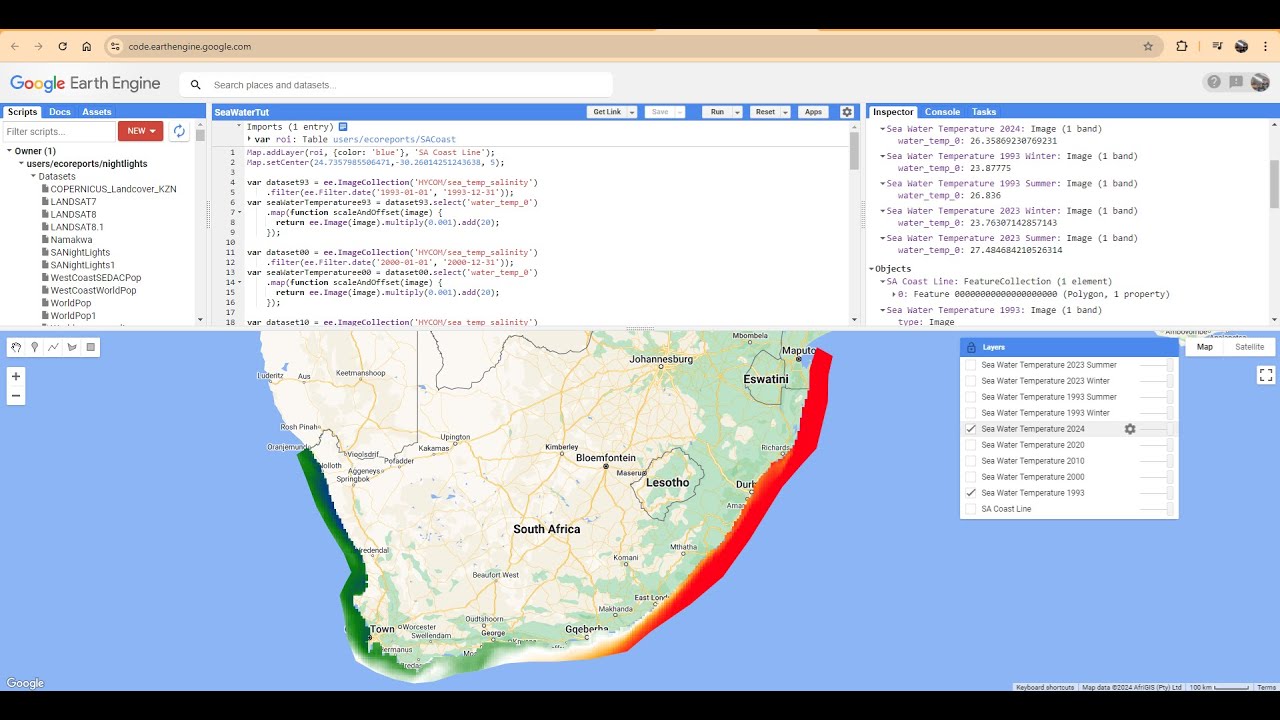Open the Earth Engine help menu
This screenshot has height=720, width=1280.
tap(1214, 82)
